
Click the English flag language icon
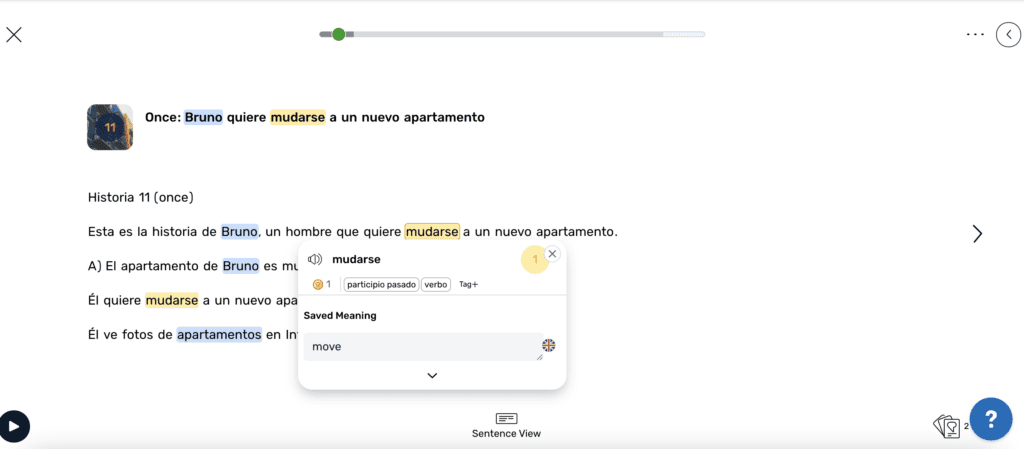[549, 346]
